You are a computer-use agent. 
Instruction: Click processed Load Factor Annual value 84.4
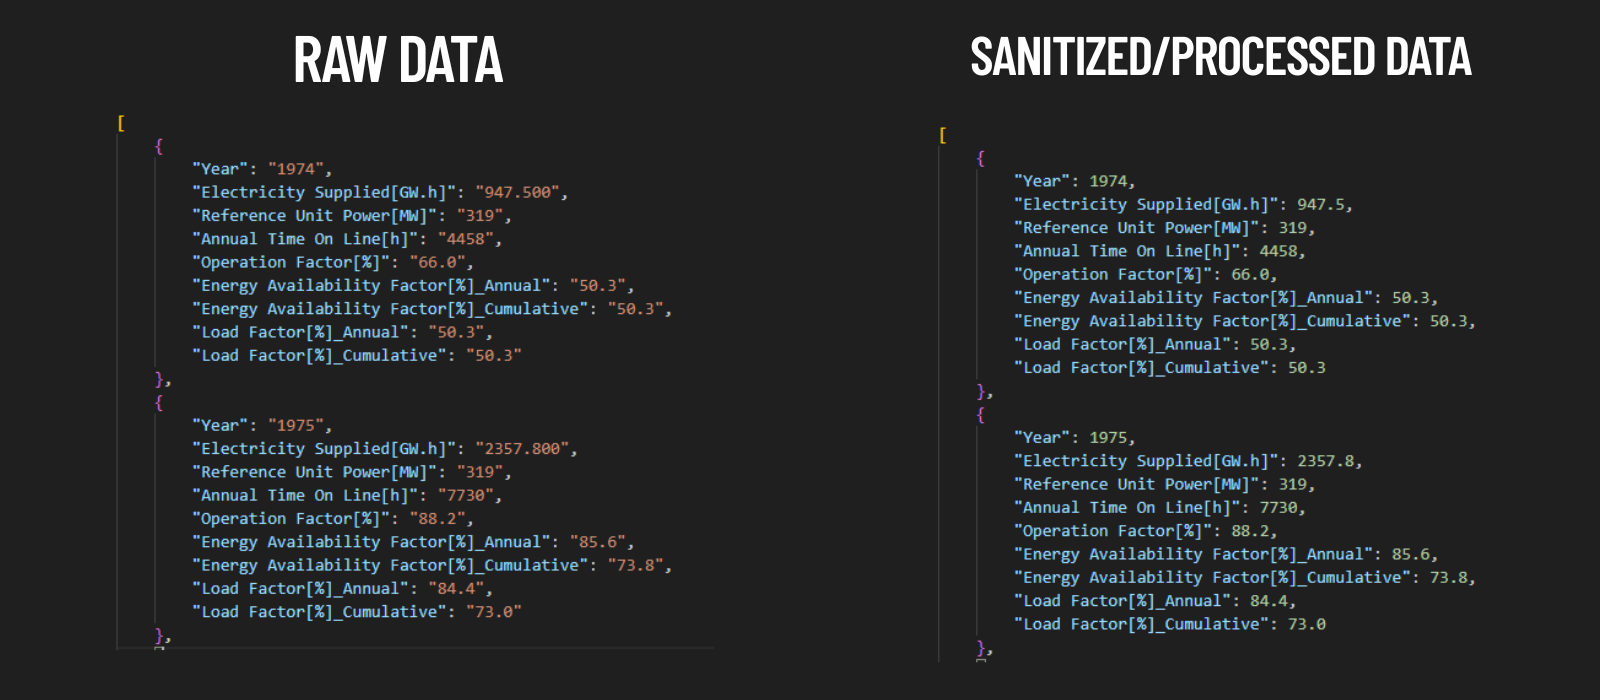click(1268, 601)
